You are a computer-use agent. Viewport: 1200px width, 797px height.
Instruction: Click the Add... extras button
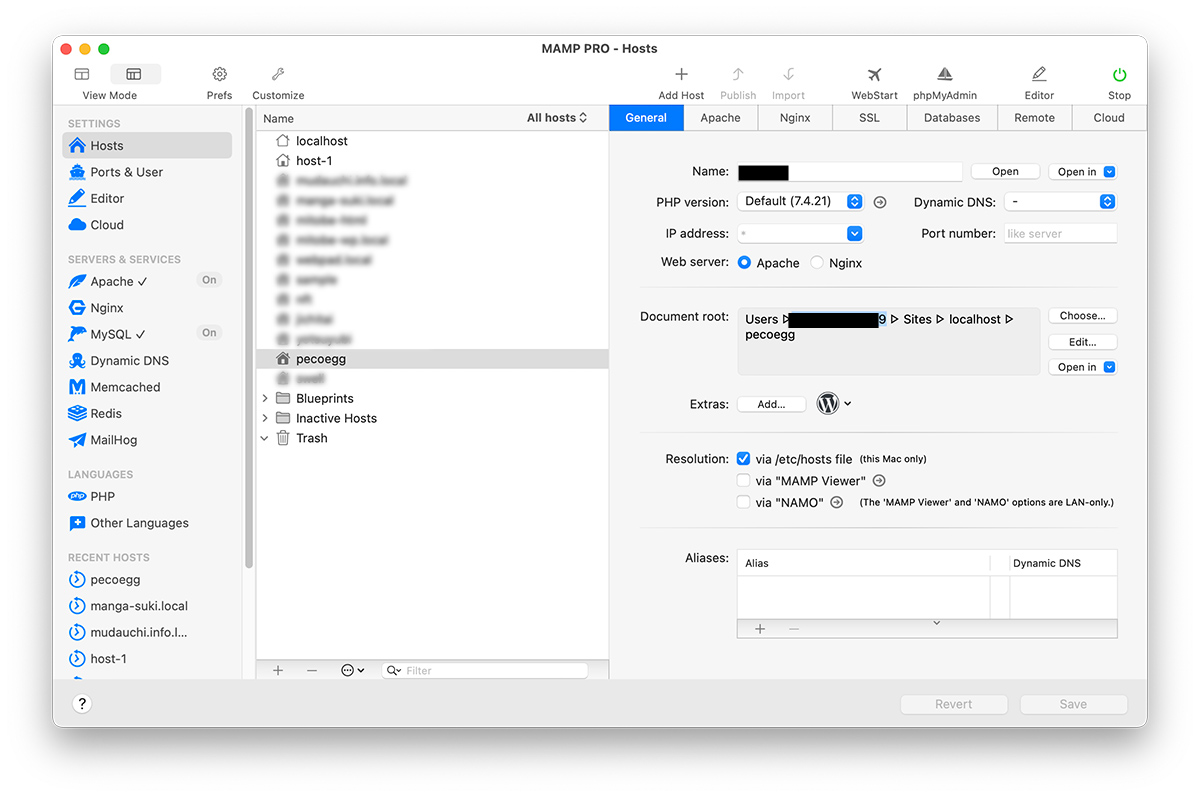click(x=771, y=405)
